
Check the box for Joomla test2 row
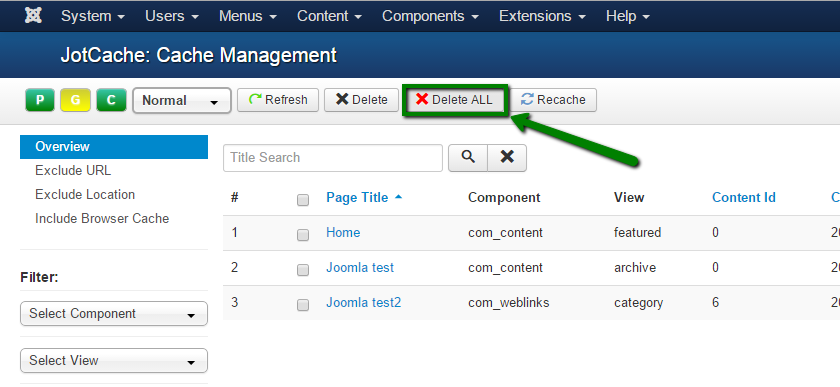point(303,305)
